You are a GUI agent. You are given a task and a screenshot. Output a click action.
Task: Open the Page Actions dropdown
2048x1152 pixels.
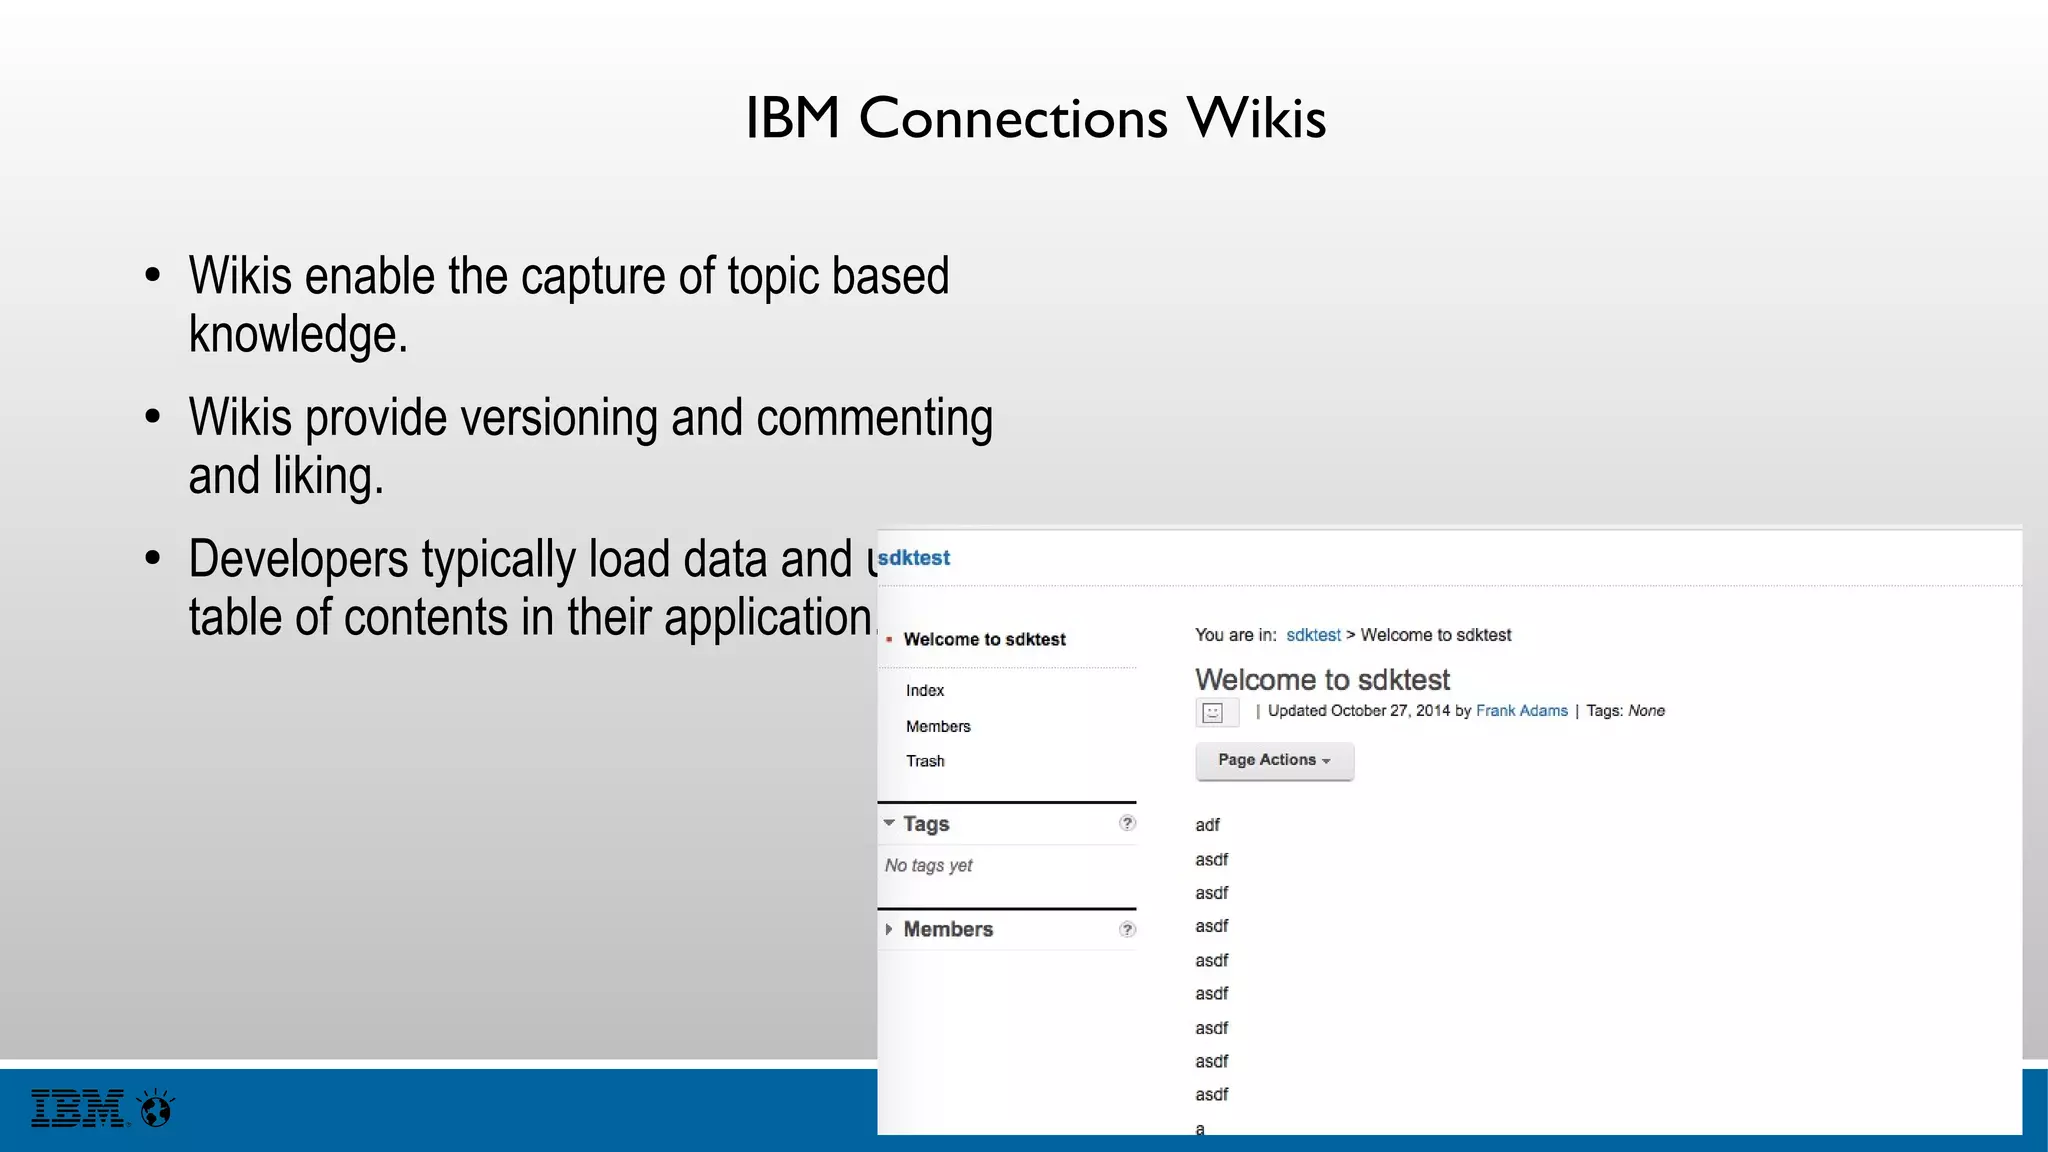1274,760
